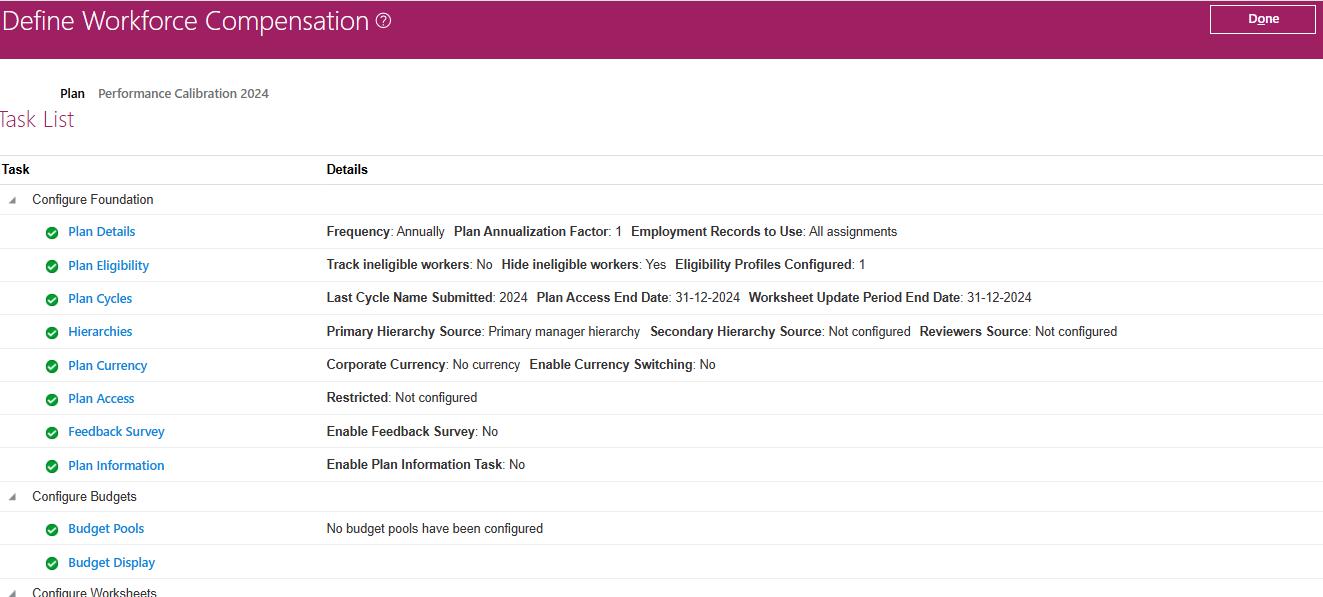Open the Plan Information task
This screenshot has width=1323, height=597.
[x=116, y=466]
